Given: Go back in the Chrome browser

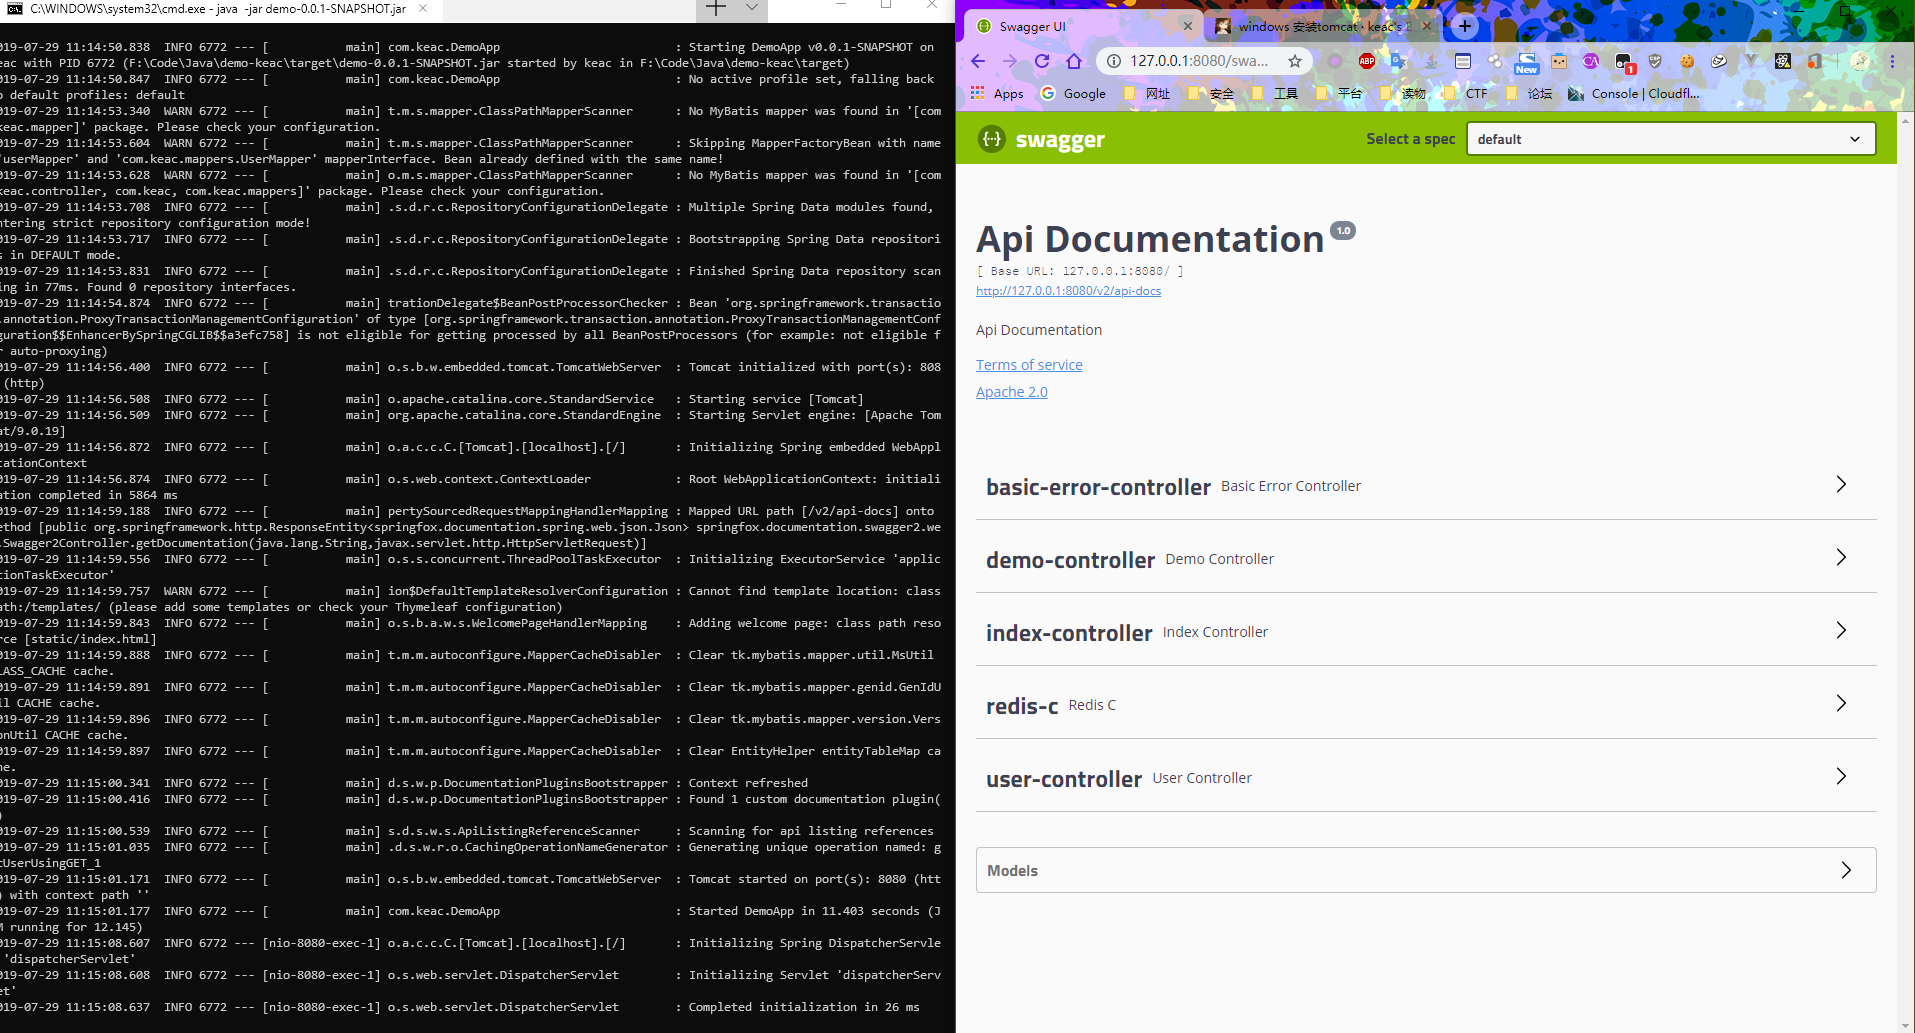Looking at the screenshot, I should click(x=978, y=61).
